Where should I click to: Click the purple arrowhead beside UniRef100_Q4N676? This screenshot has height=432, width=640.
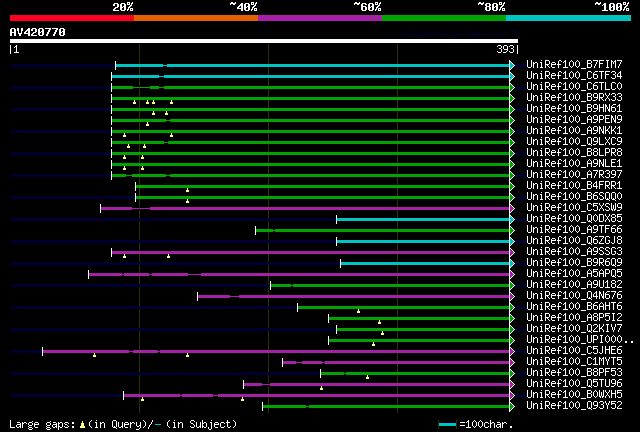pyautogui.click(x=512, y=296)
